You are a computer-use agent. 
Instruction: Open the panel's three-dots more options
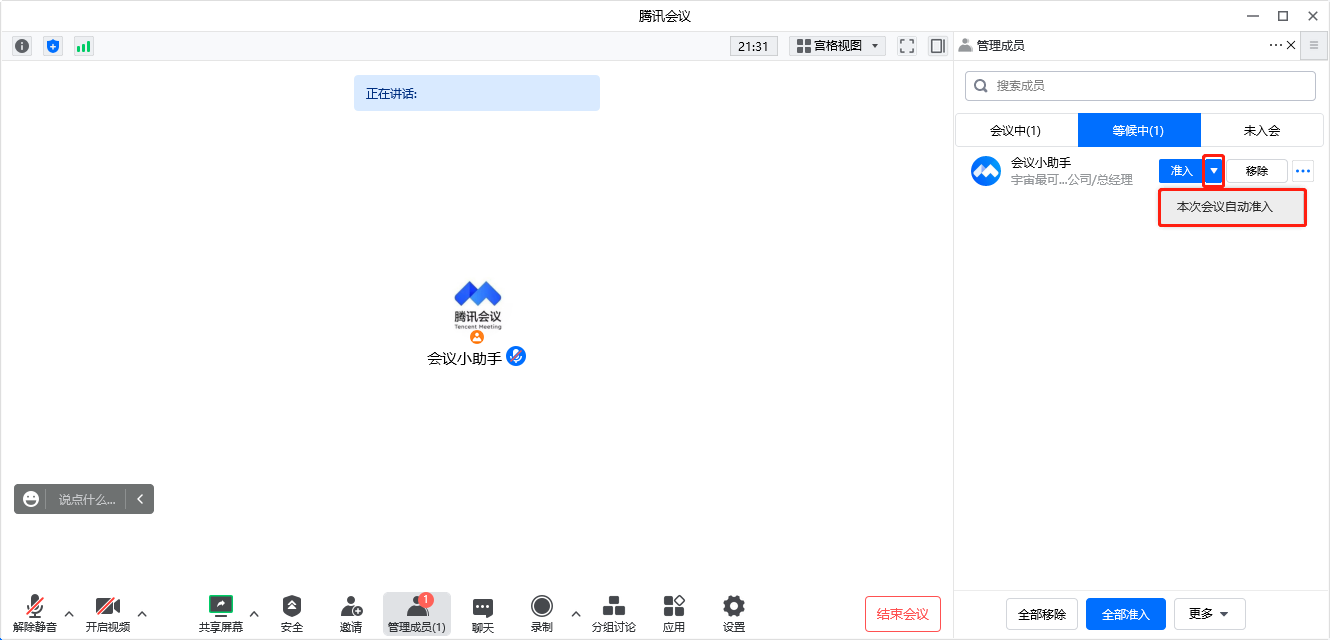(1275, 45)
